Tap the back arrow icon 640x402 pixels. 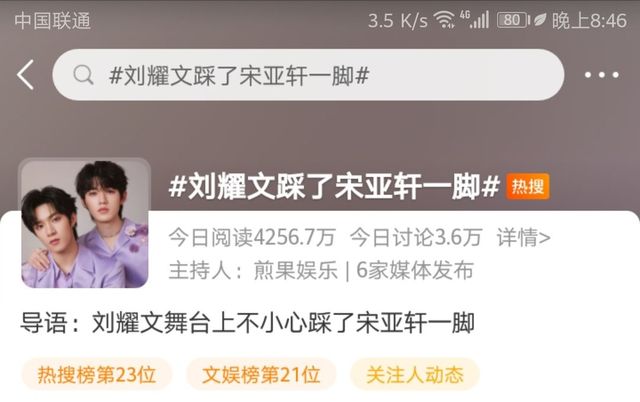[x=25, y=75]
